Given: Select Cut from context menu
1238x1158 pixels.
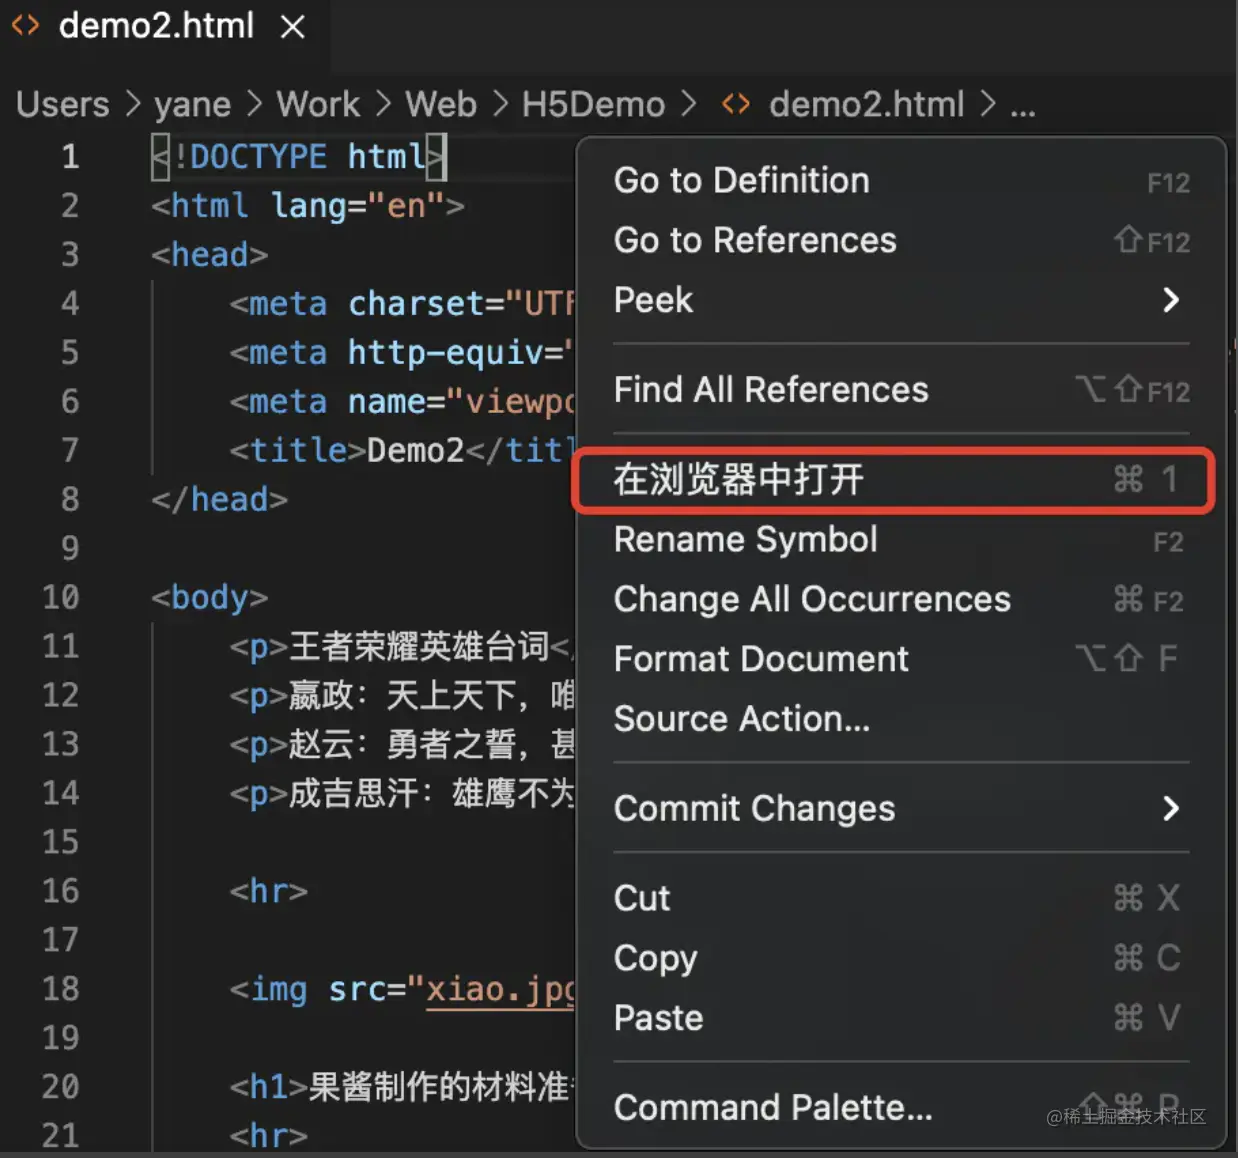Looking at the screenshot, I should (642, 898).
